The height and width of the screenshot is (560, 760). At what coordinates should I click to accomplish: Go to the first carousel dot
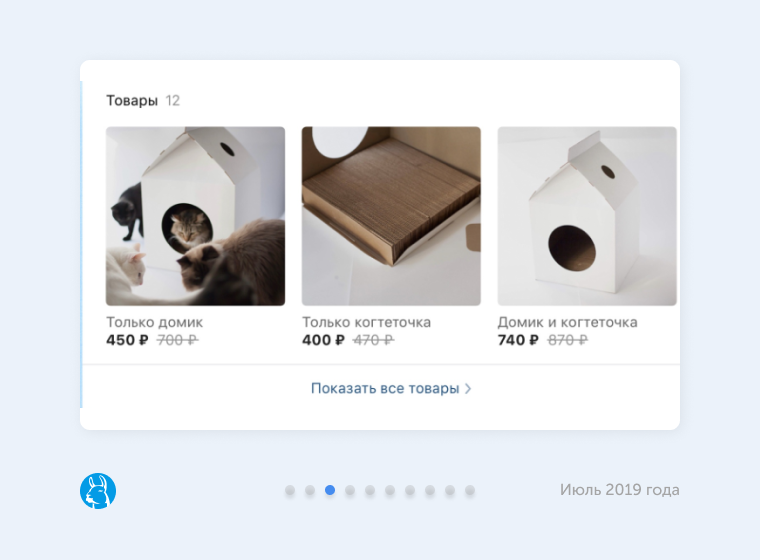(290, 490)
